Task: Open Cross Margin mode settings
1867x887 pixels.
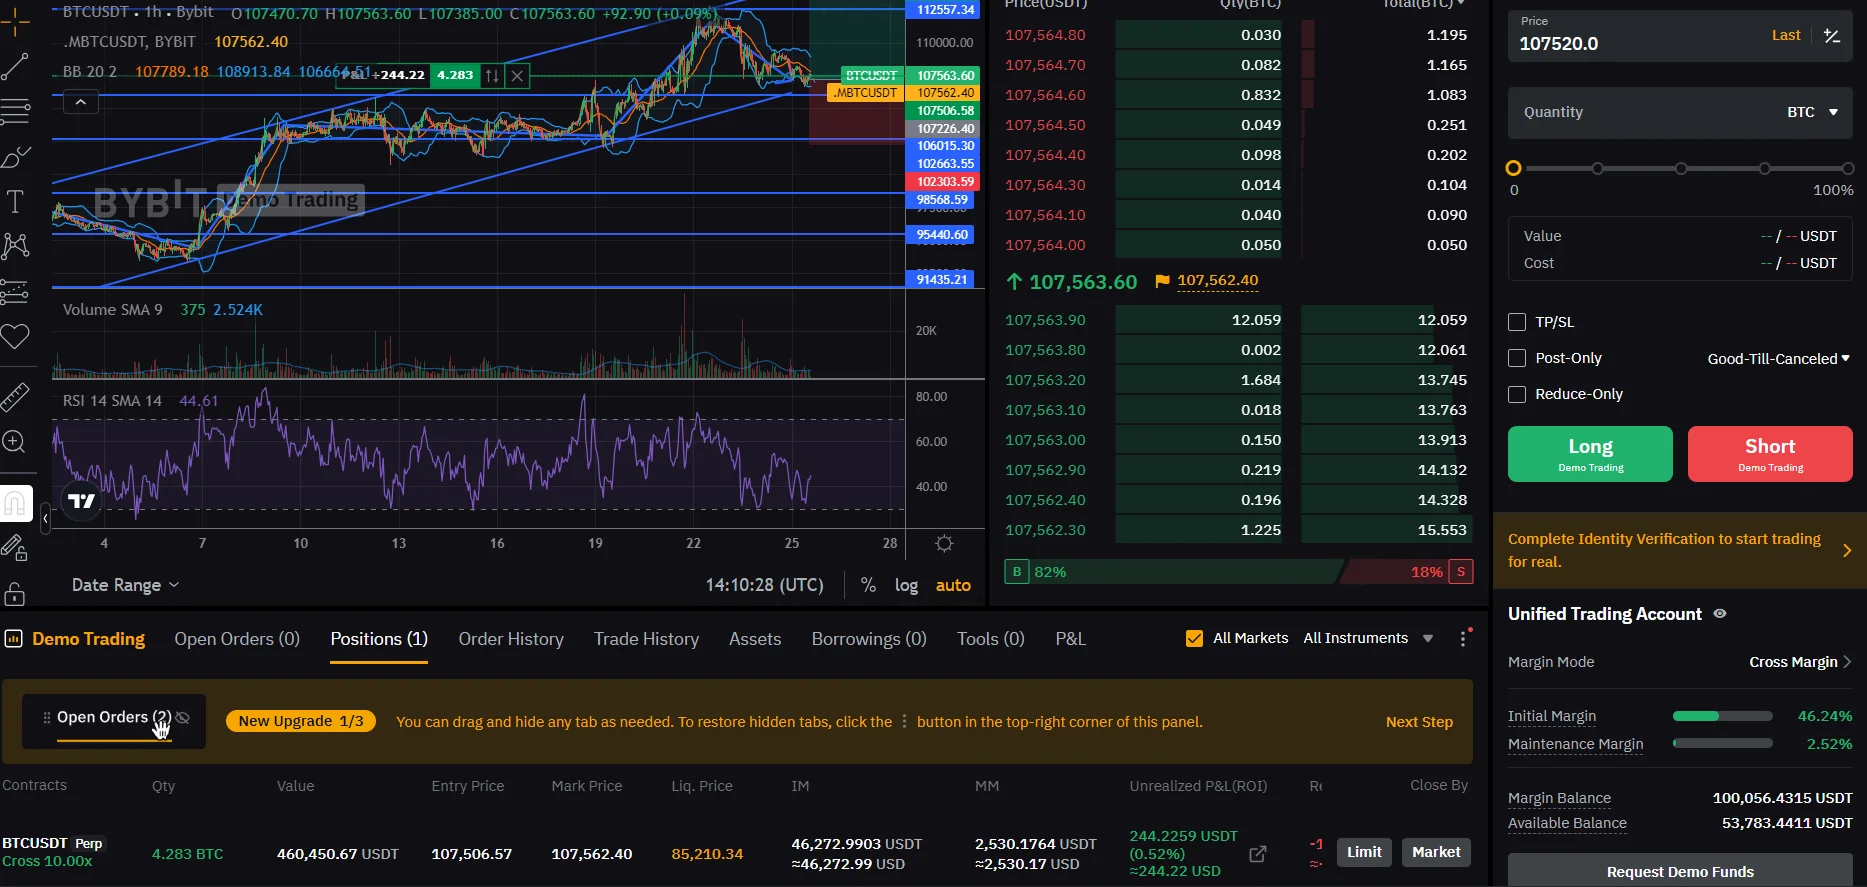Action: tap(1800, 662)
